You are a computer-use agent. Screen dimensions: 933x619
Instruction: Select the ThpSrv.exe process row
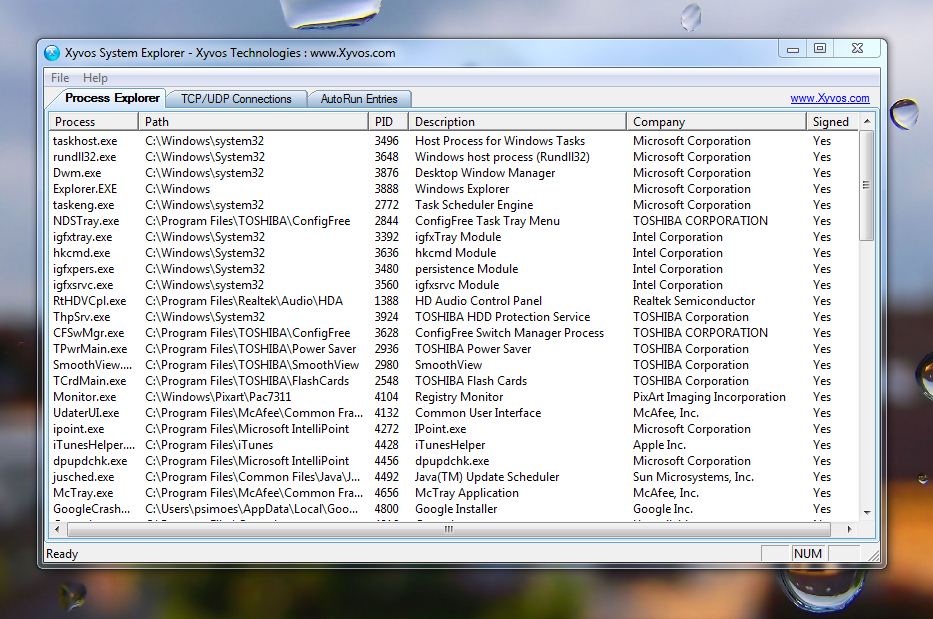(x=453, y=317)
